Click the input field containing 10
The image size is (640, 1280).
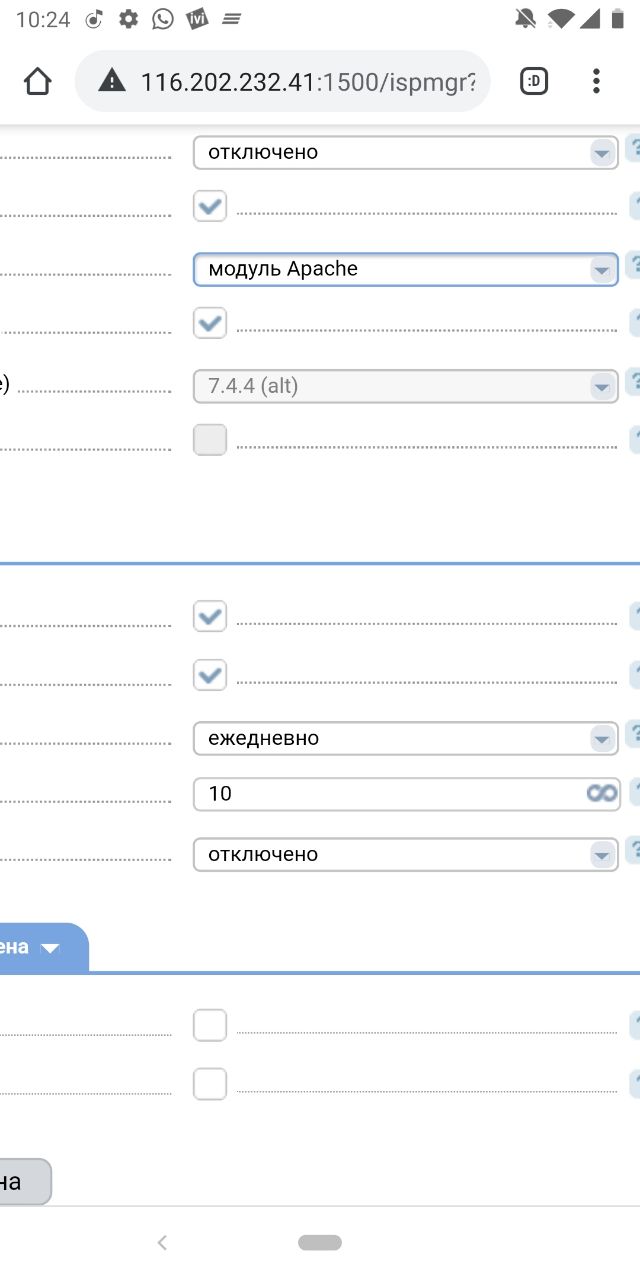click(x=407, y=794)
